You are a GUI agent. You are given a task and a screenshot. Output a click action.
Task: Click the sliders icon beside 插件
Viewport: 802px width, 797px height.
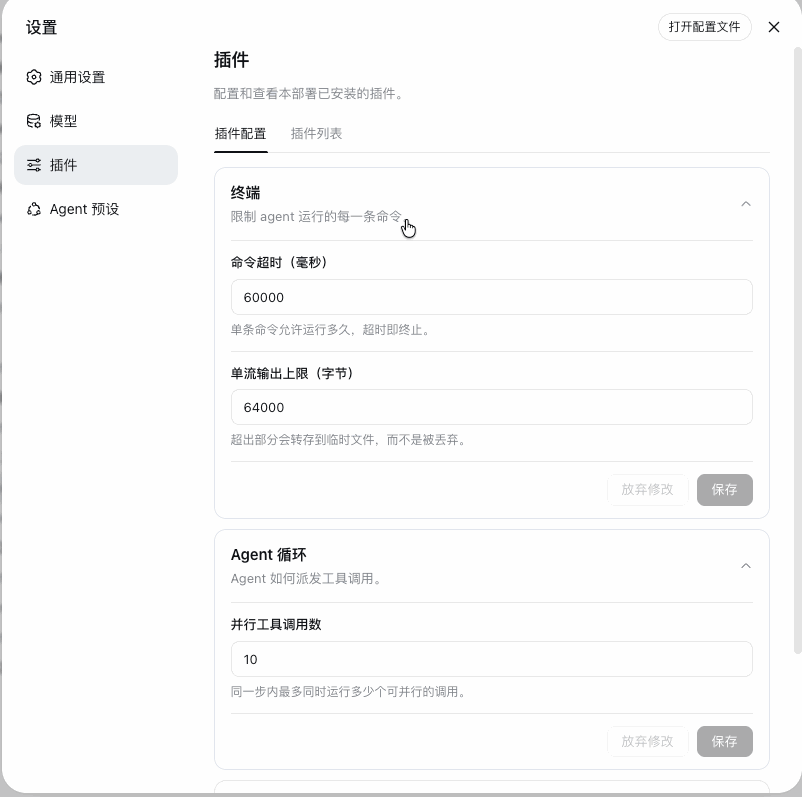pos(34,165)
